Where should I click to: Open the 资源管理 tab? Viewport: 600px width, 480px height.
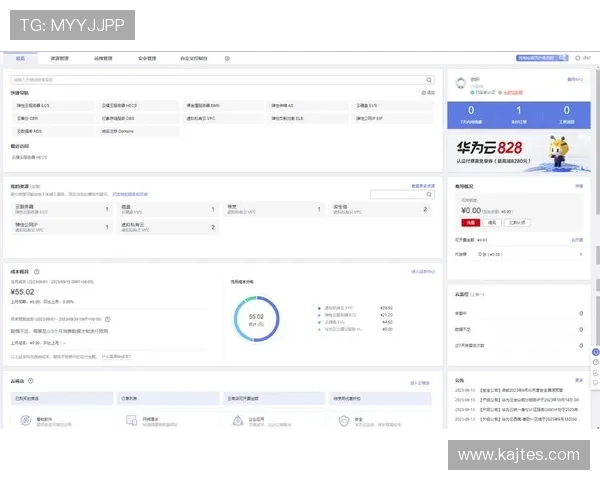(x=60, y=59)
